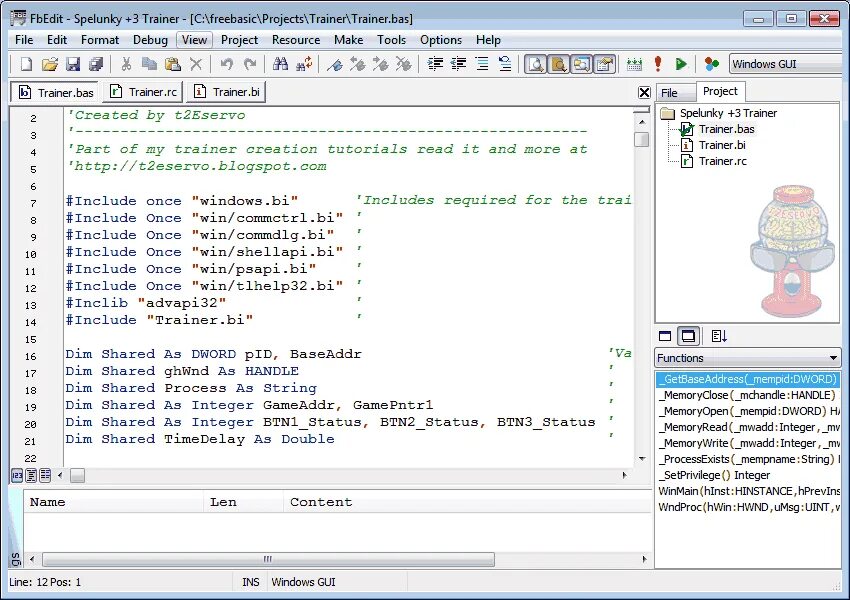Clear all bookmarks icon
The width and height of the screenshot is (850, 600).
pyautogui.click(x=403, y=64)
